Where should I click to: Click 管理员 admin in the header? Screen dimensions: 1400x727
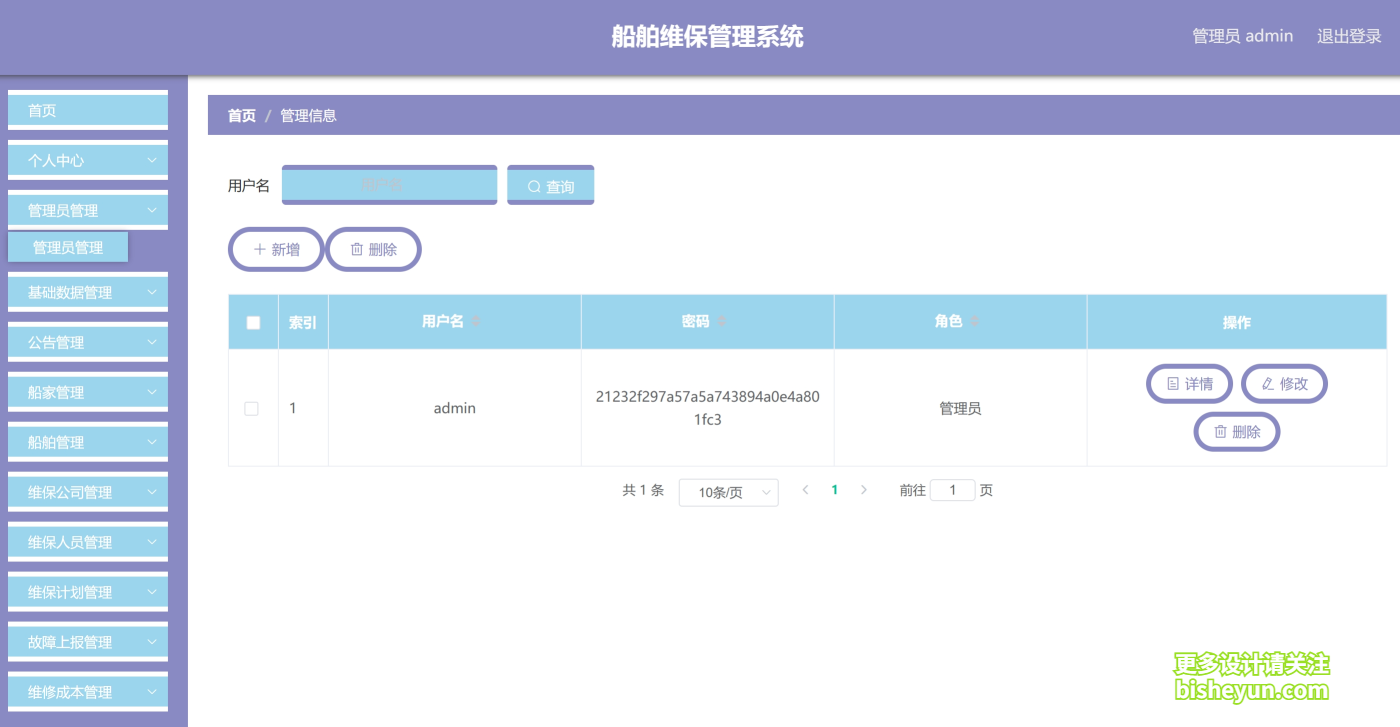[1242, 36]
